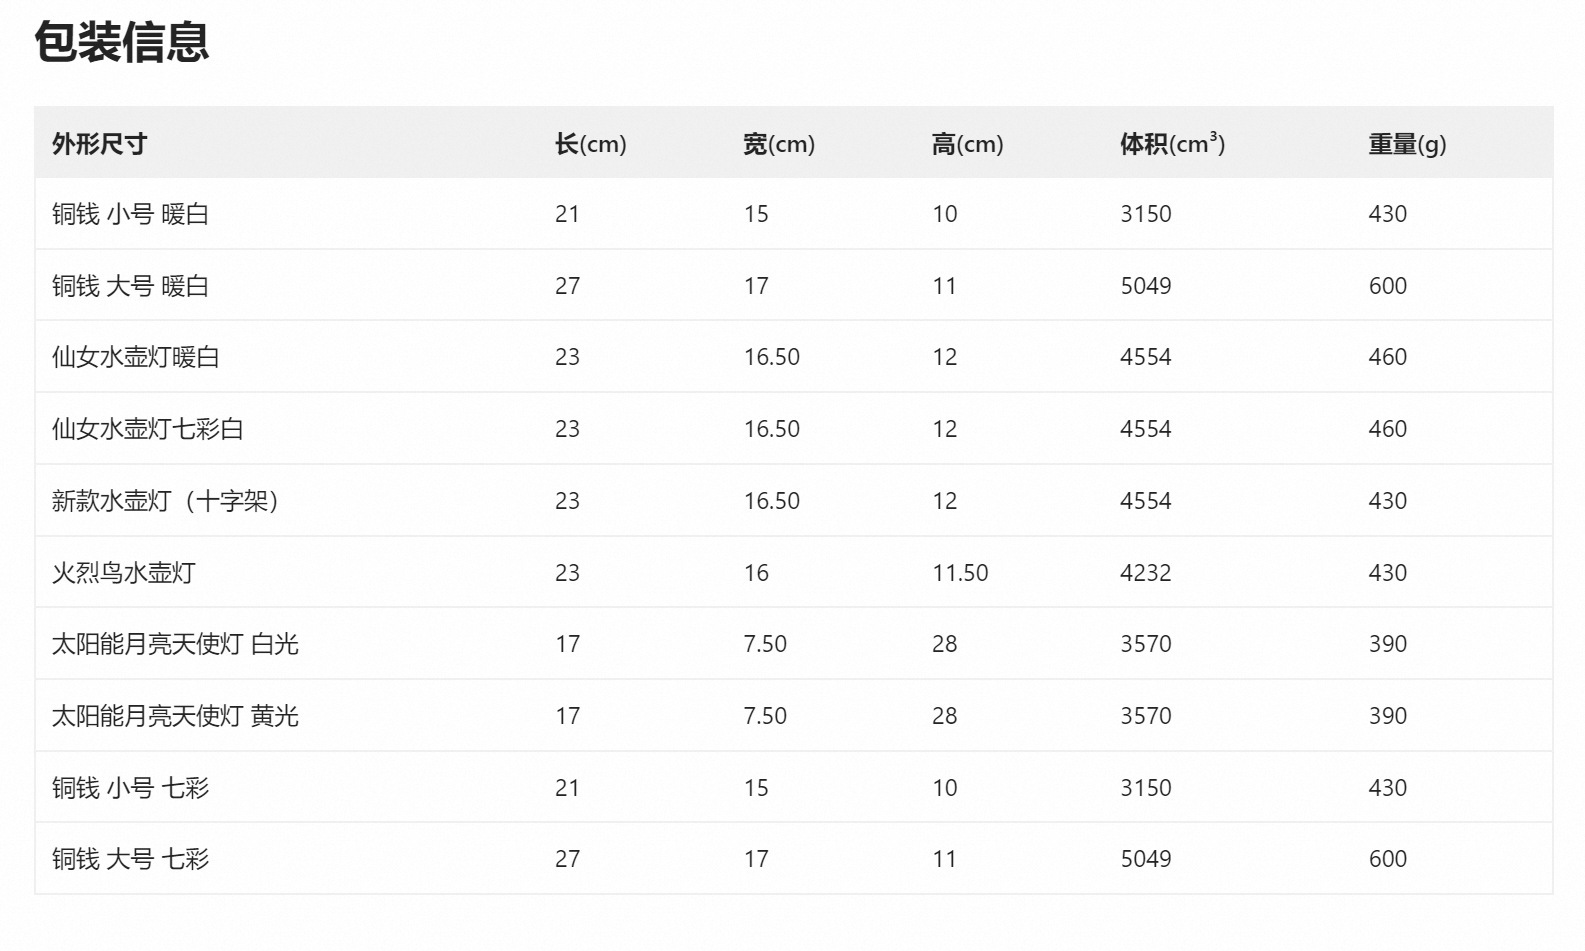This screenshot has height=951, width=1585.
Task: Click the 宽(cm) column header
Action: click(x=779, y=144)
